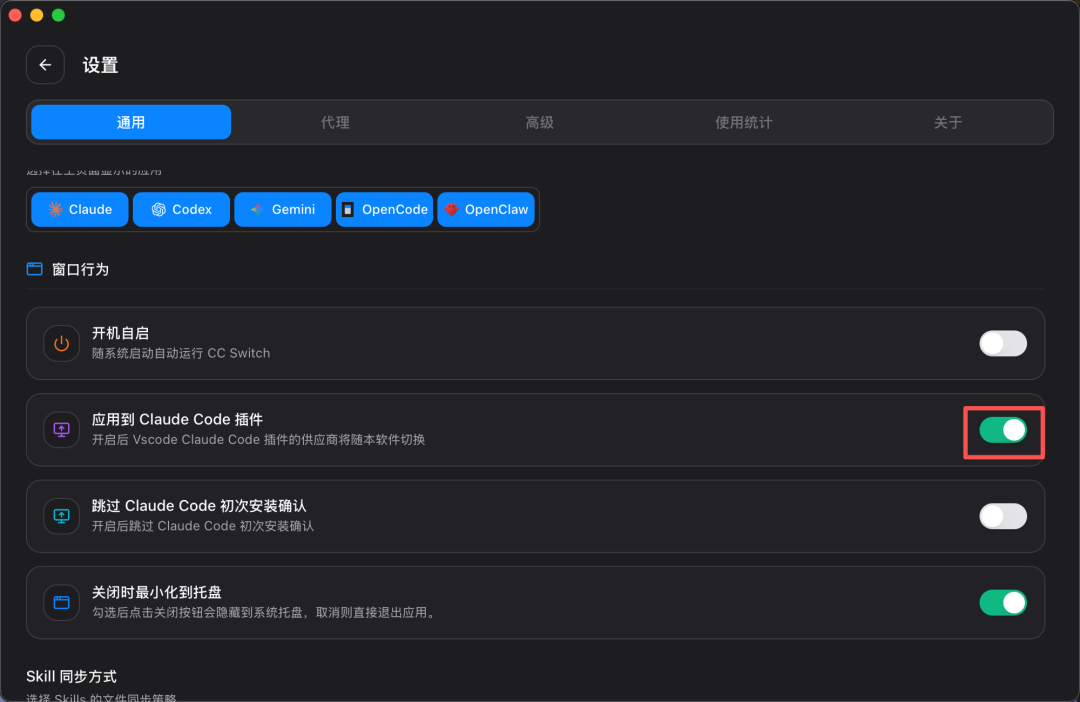Click description 开启后 Vscode Claude Code 插件的供应商将随本软件切换
Image resolution: width=1080 pixels, height=702 pixels.
259,440
